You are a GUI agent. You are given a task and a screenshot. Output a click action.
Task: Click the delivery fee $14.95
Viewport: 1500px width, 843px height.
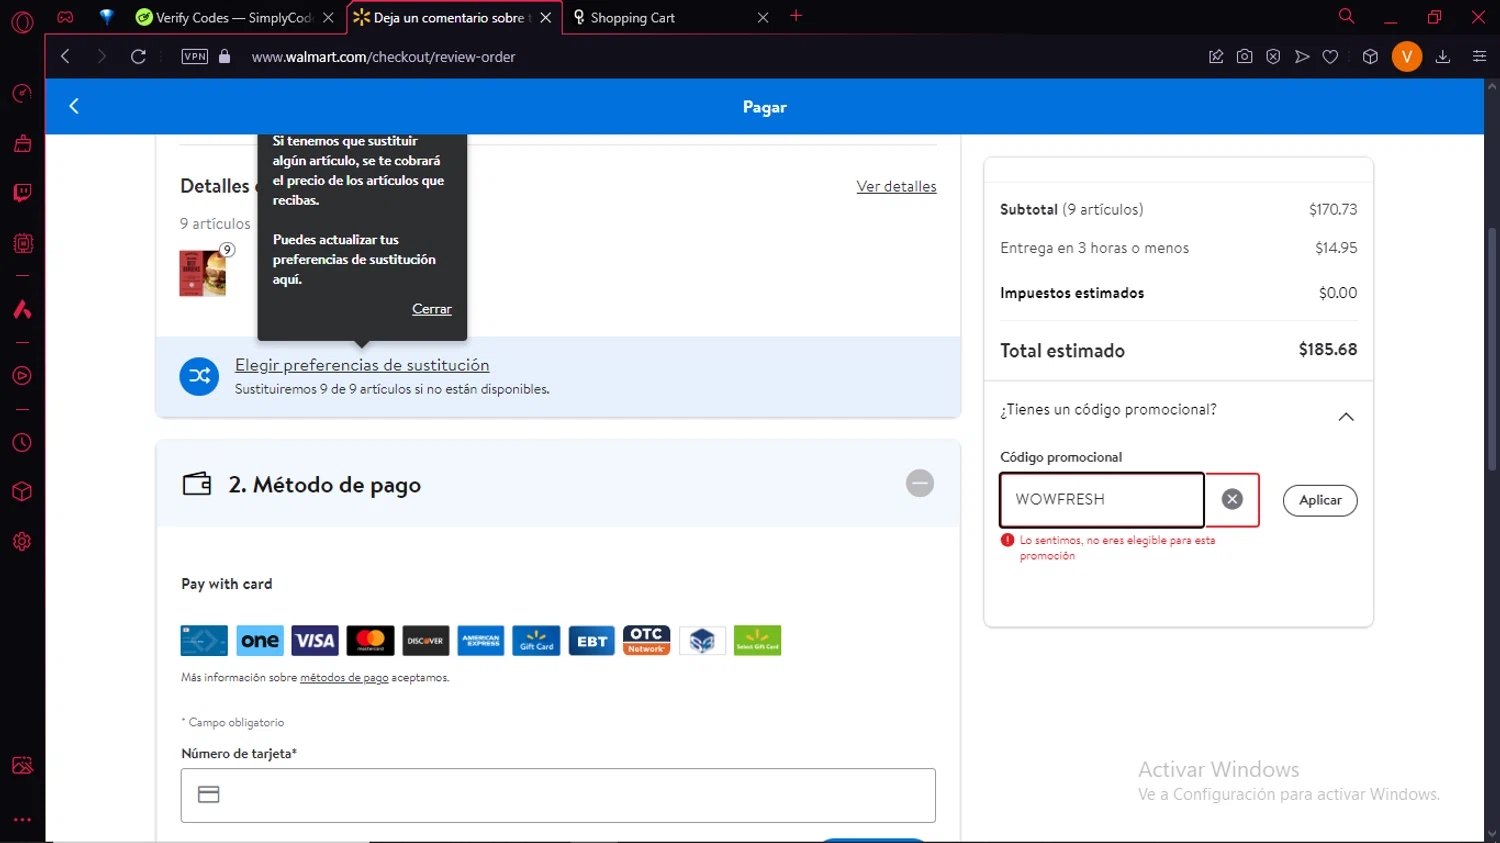[1336, 248]
